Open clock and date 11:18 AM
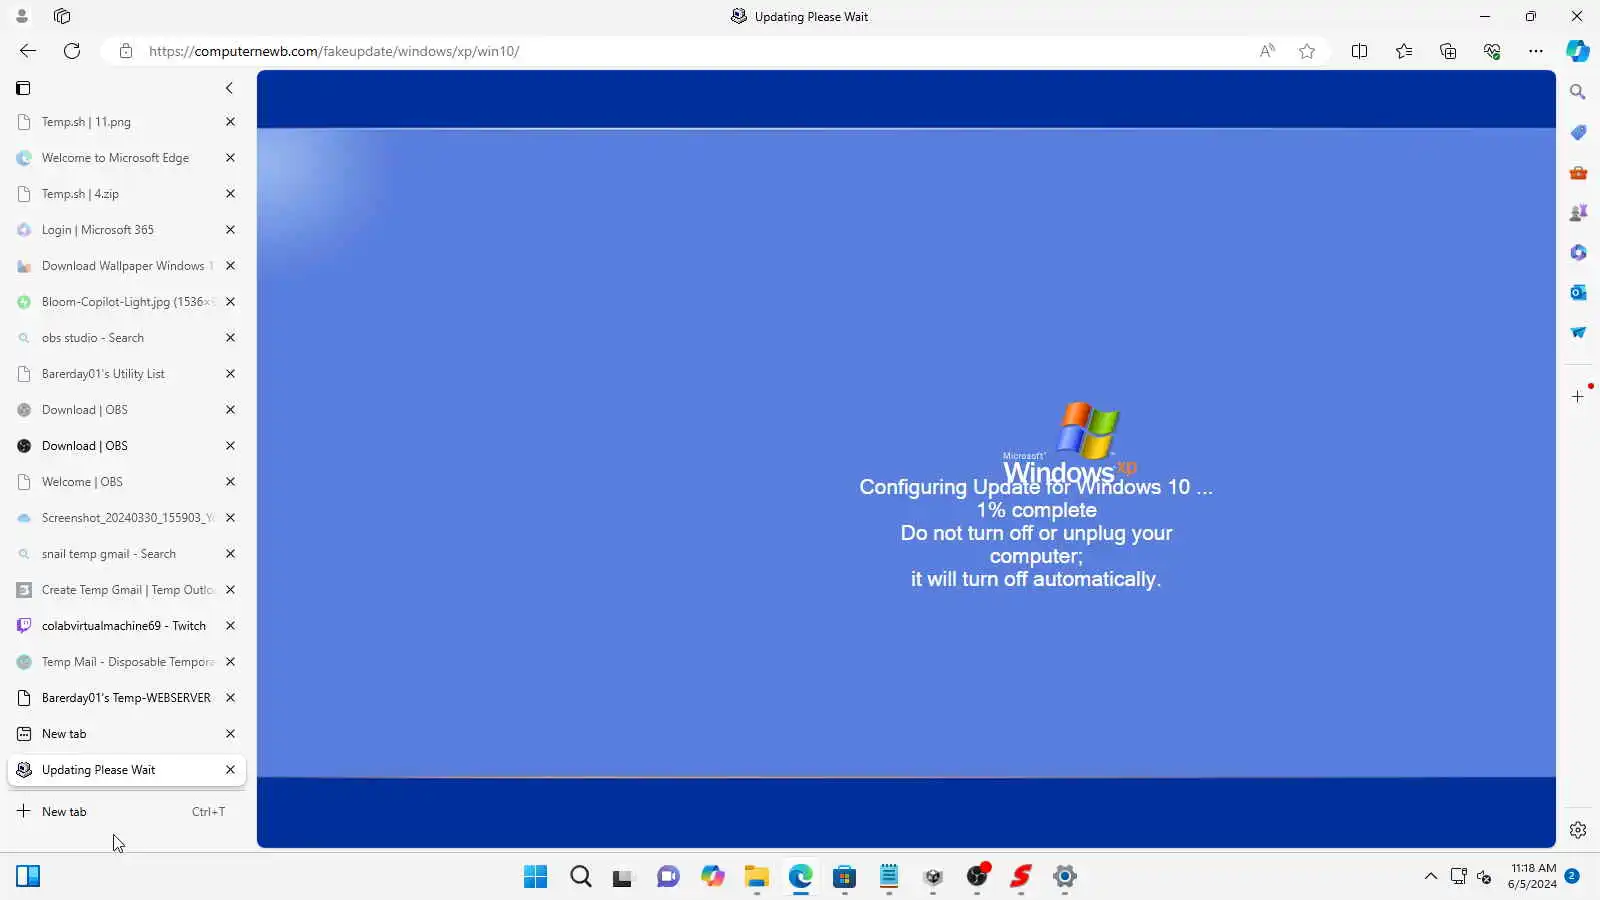 [x=1533, y=876]
